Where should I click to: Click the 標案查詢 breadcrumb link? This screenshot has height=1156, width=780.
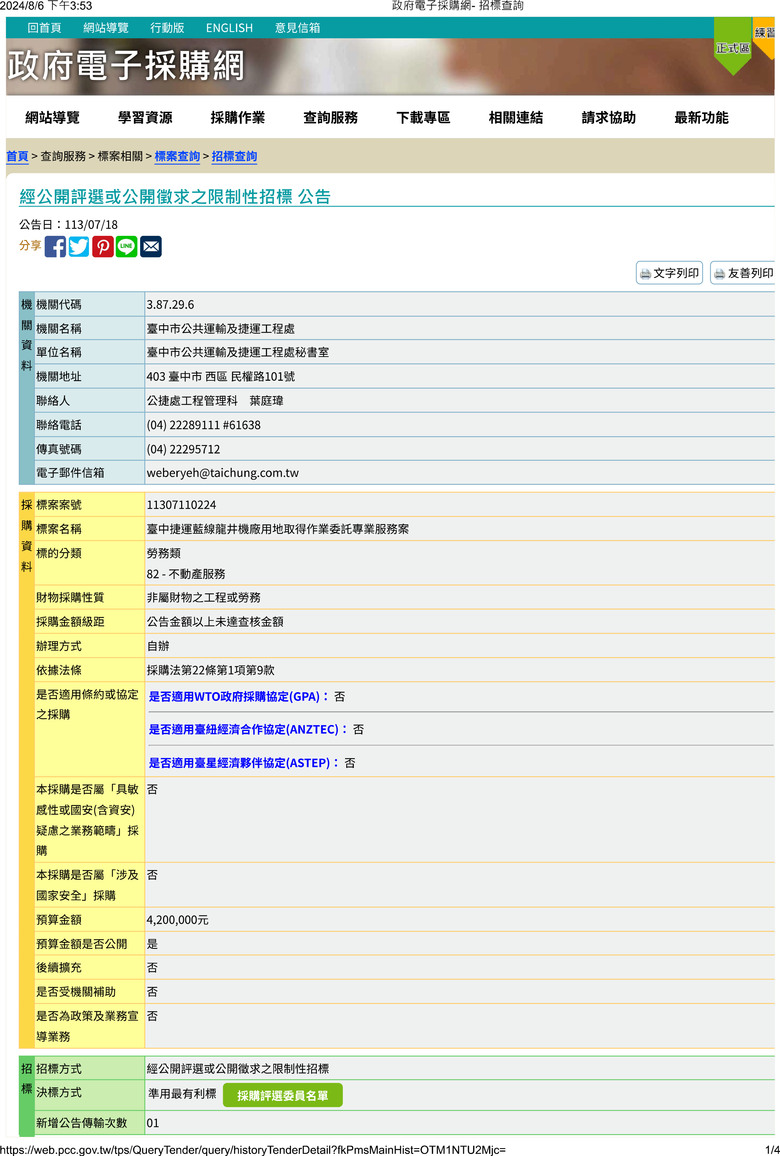pyautogui.click(x=177, y=156)
